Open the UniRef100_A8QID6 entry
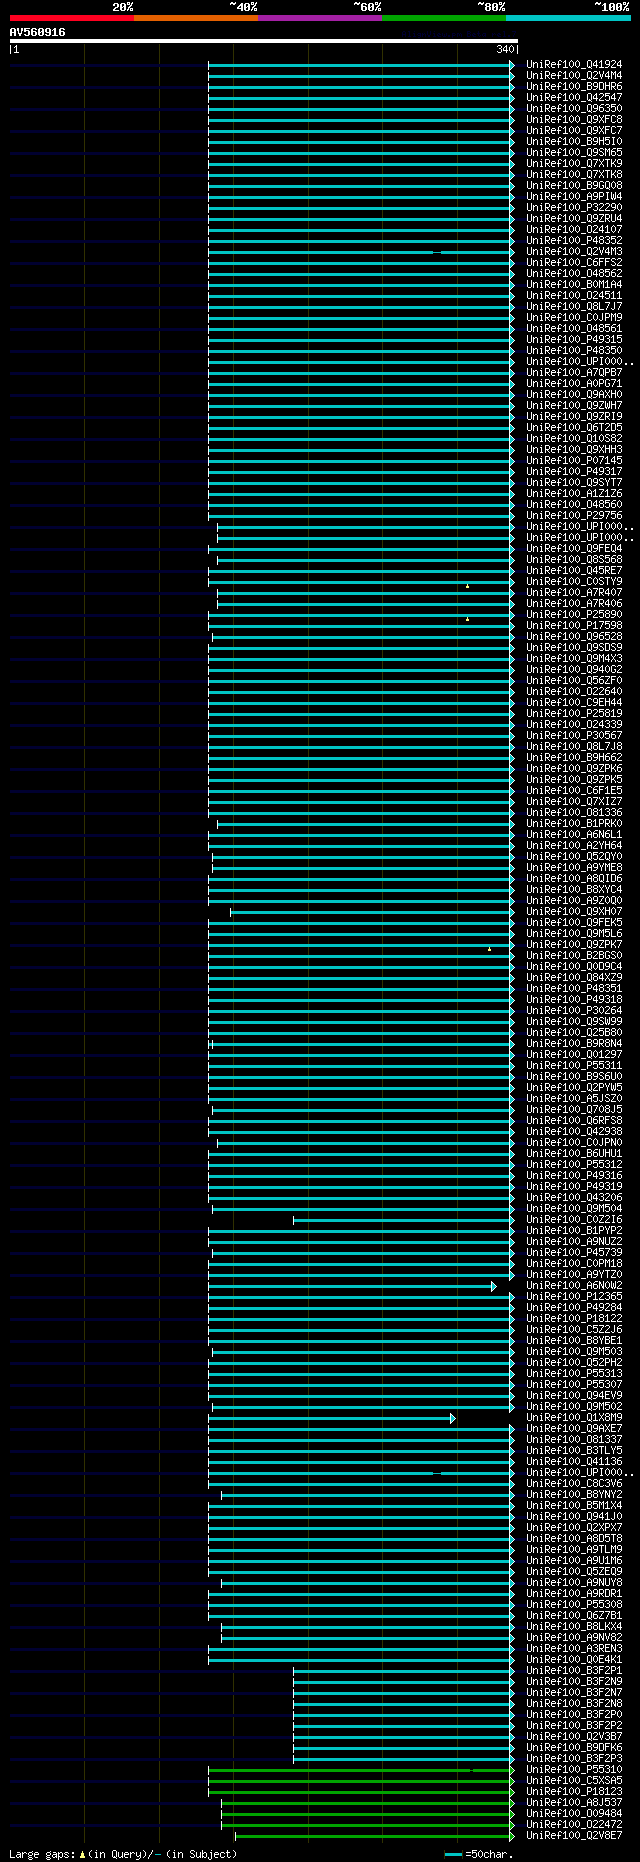 (x=574, y=878)
